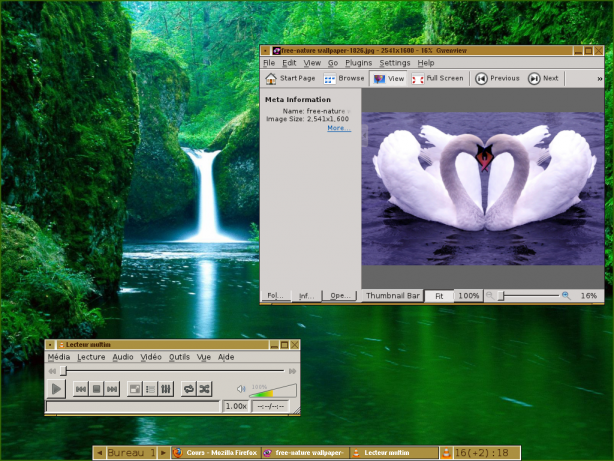Click the VLC volume slider
Viewport: 614px width, 461px height.
273,390
